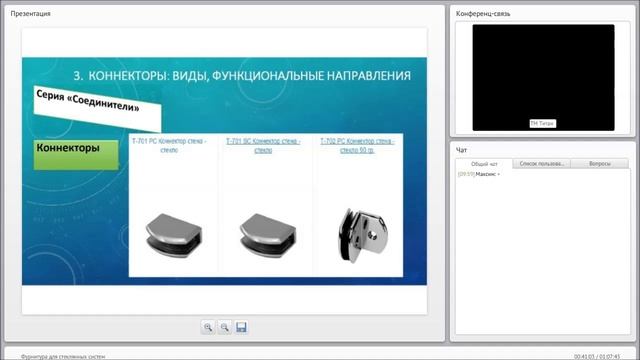Zoom out of the presentation slide
Viewport: 640px width, 360px height.
tap(224, 327)
